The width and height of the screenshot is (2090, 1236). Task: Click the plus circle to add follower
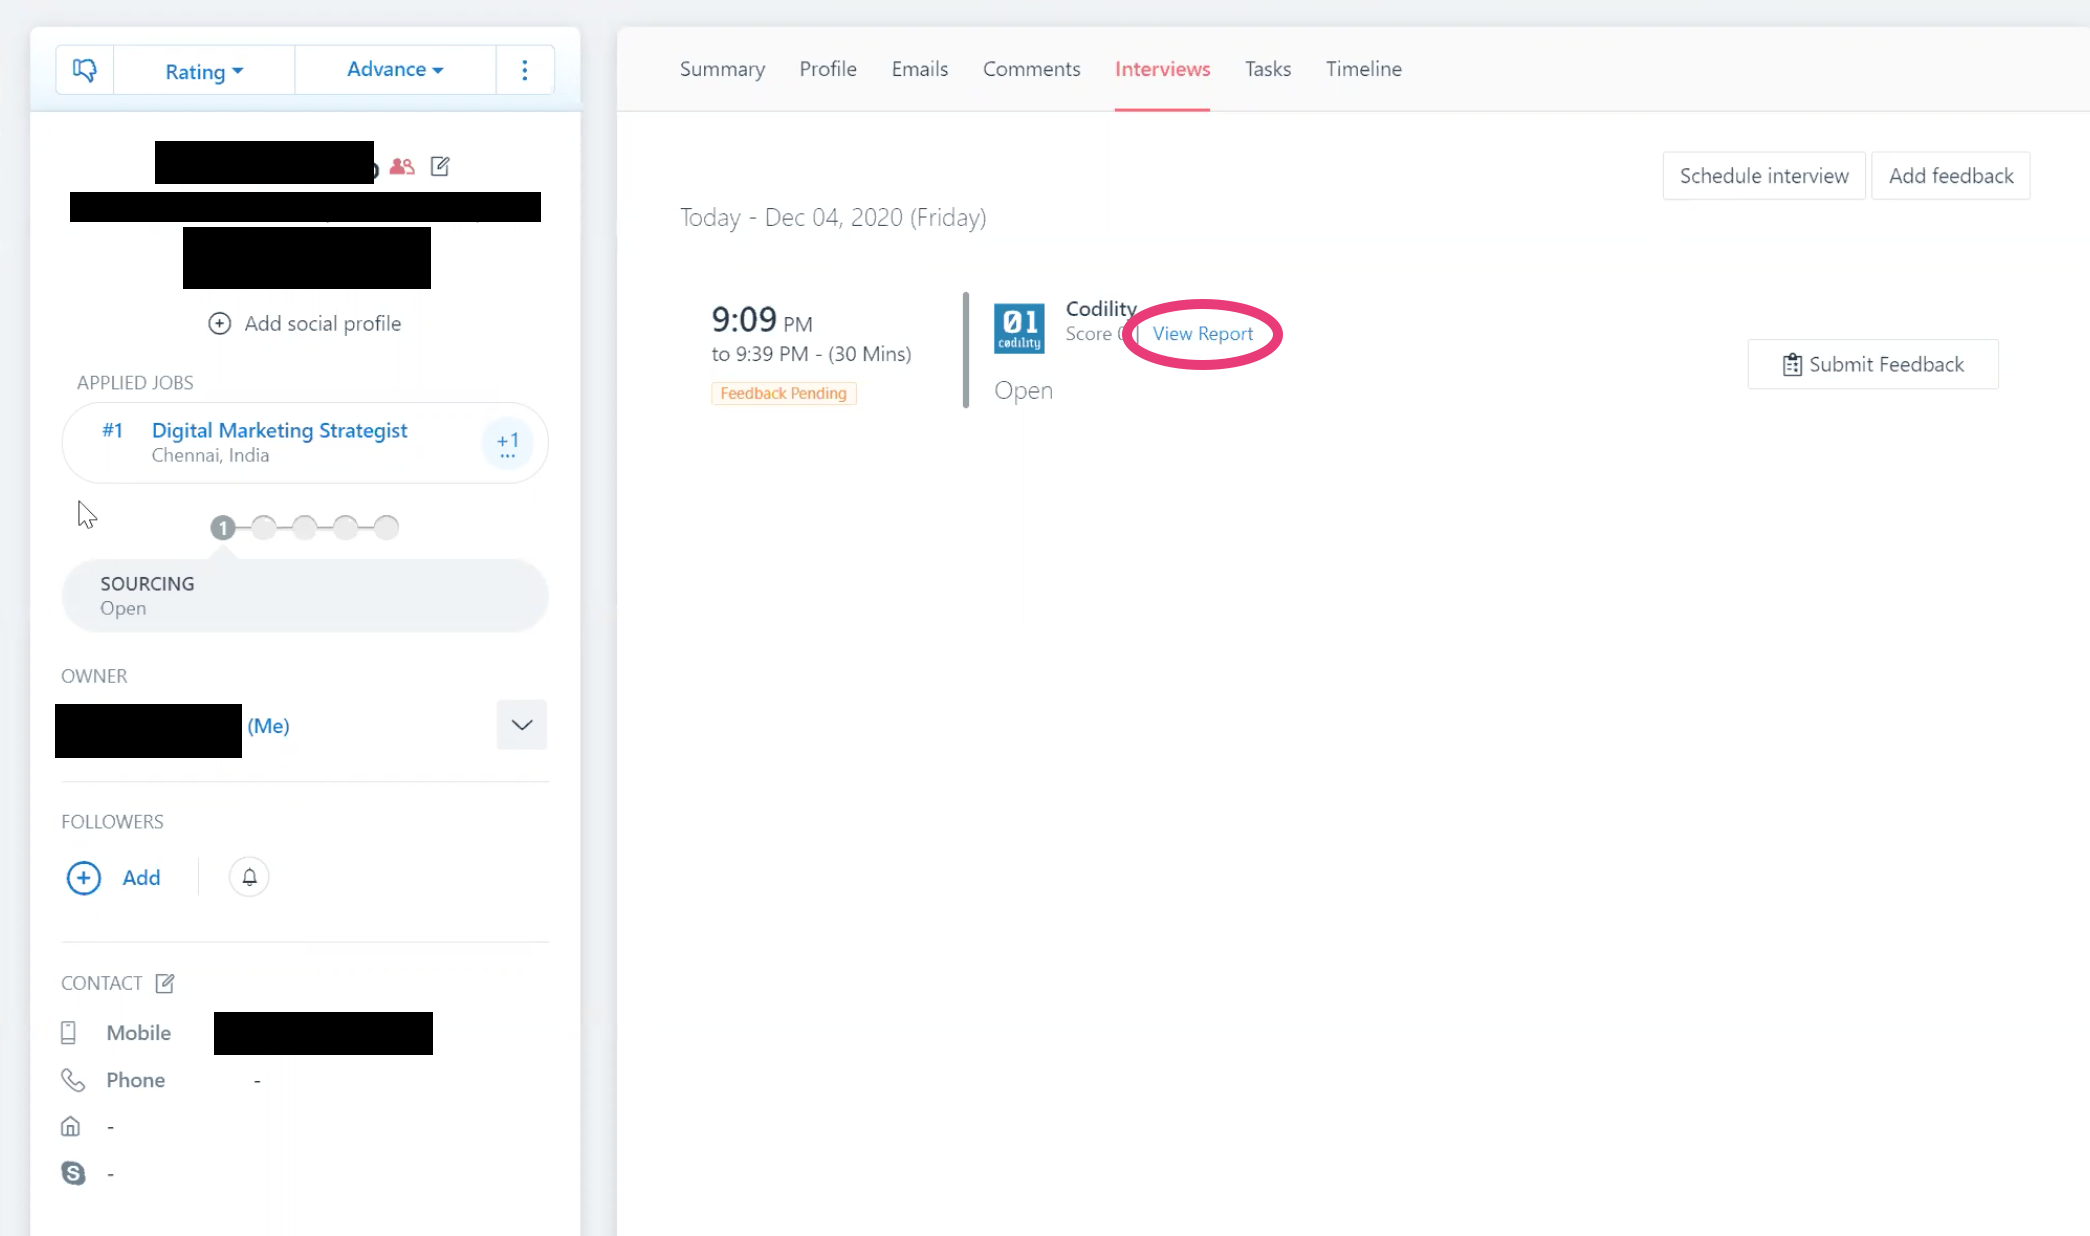(84, 878)
